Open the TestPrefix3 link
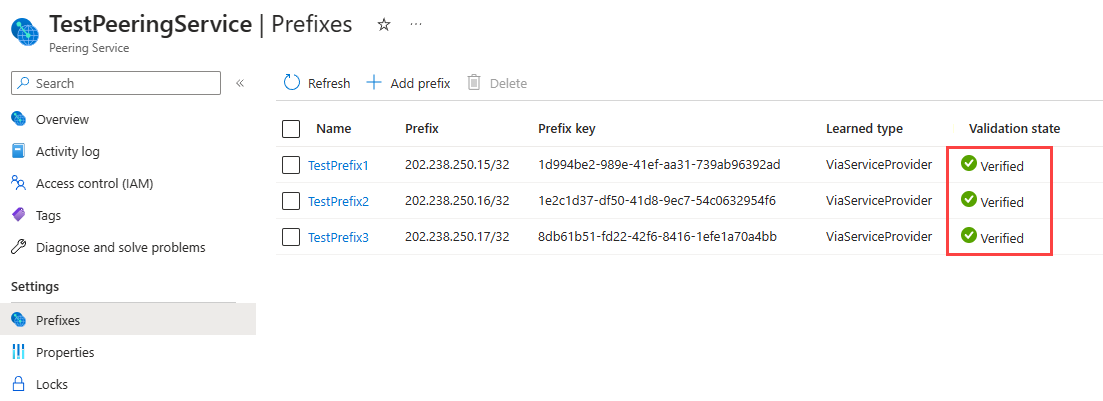This screenshot has width=1103, height=401. pyautogui.click(x=338, y=238)
